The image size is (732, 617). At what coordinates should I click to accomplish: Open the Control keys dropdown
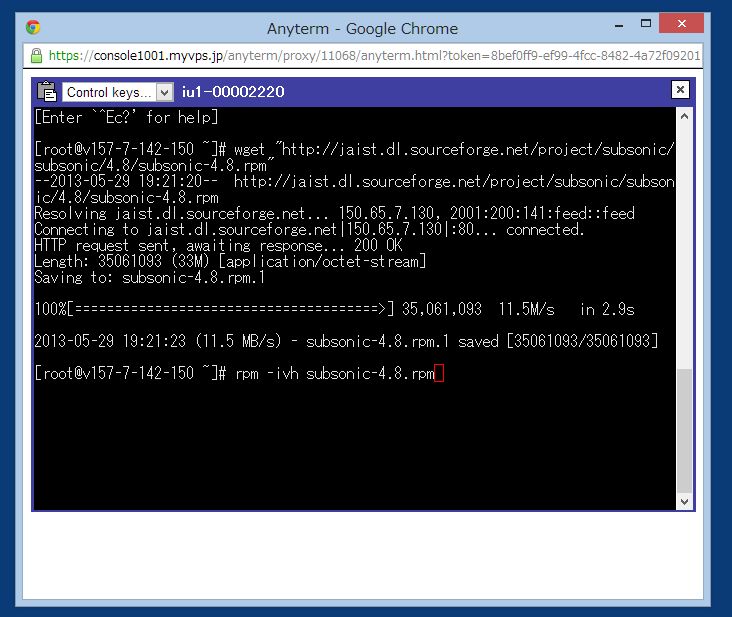[118, 92]
